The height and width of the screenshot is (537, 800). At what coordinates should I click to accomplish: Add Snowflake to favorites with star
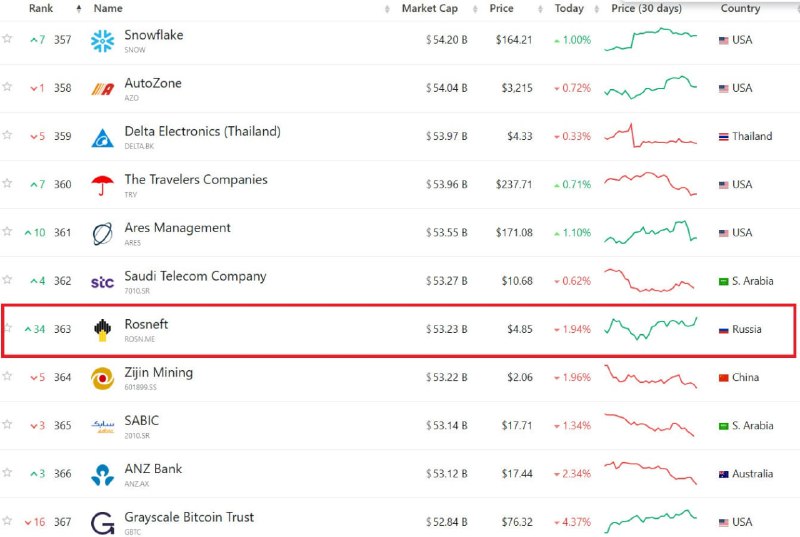pyautogui.click(x=7, y=38)
